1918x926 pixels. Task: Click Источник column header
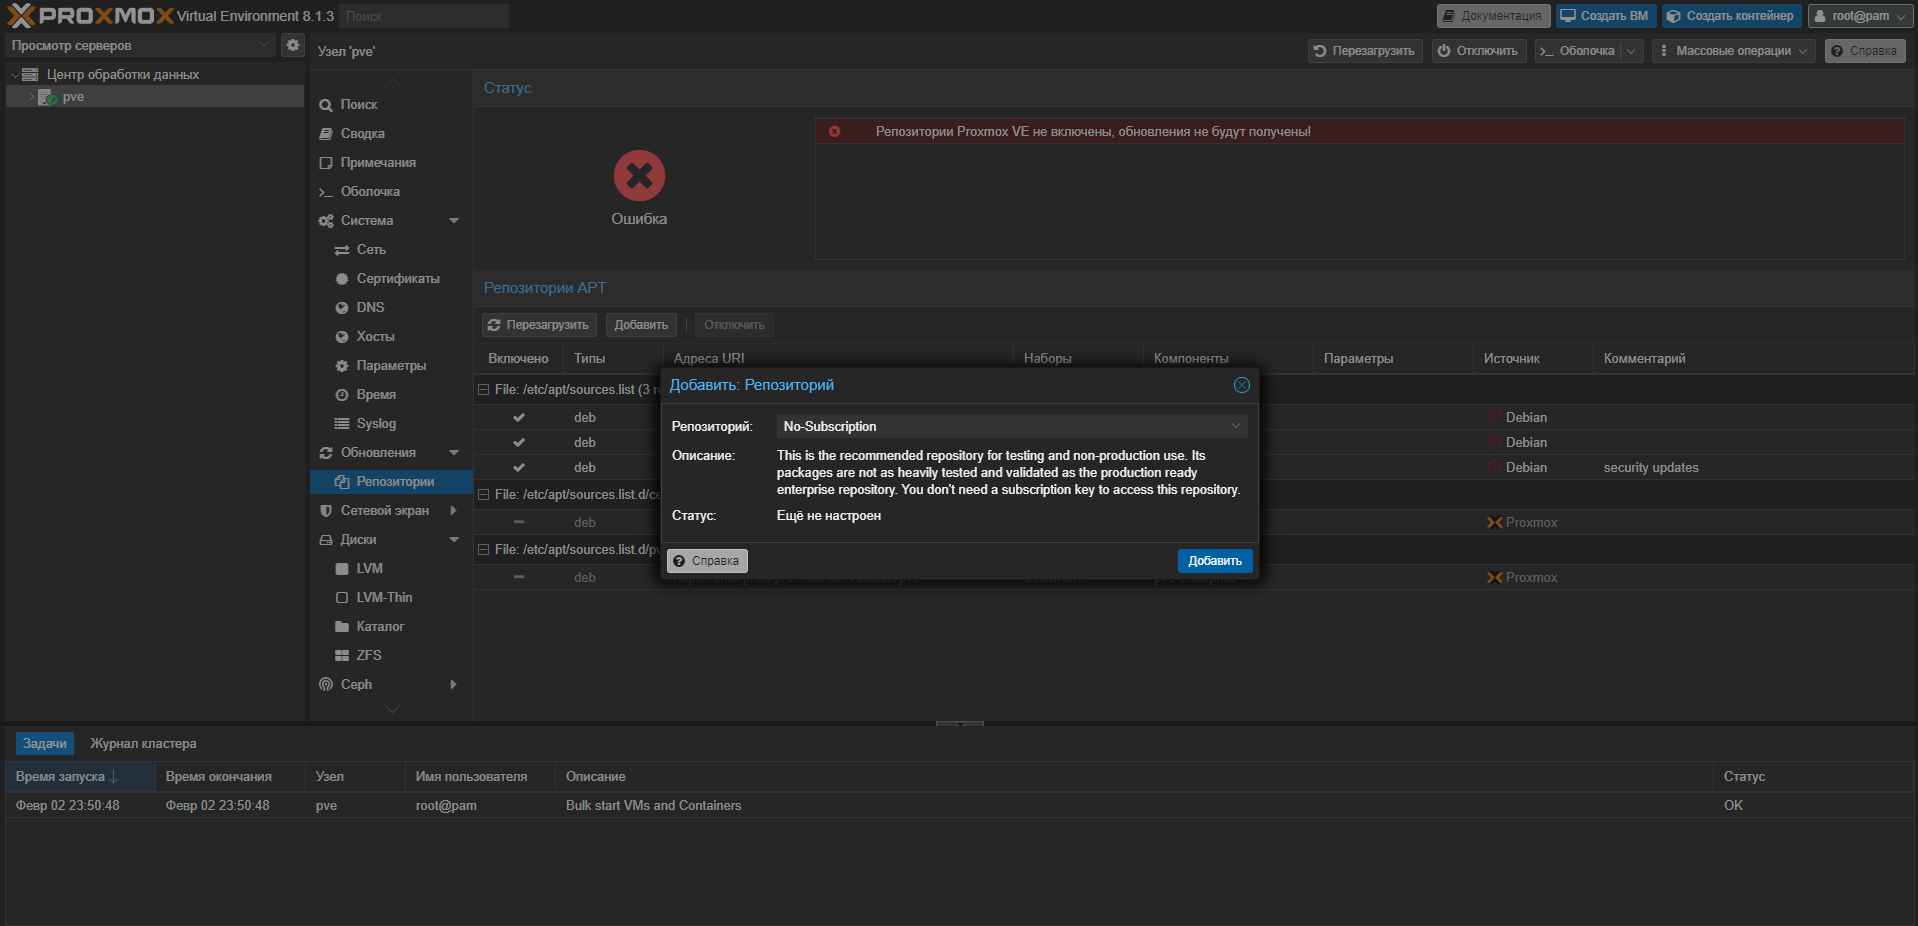pos(1532,358)
